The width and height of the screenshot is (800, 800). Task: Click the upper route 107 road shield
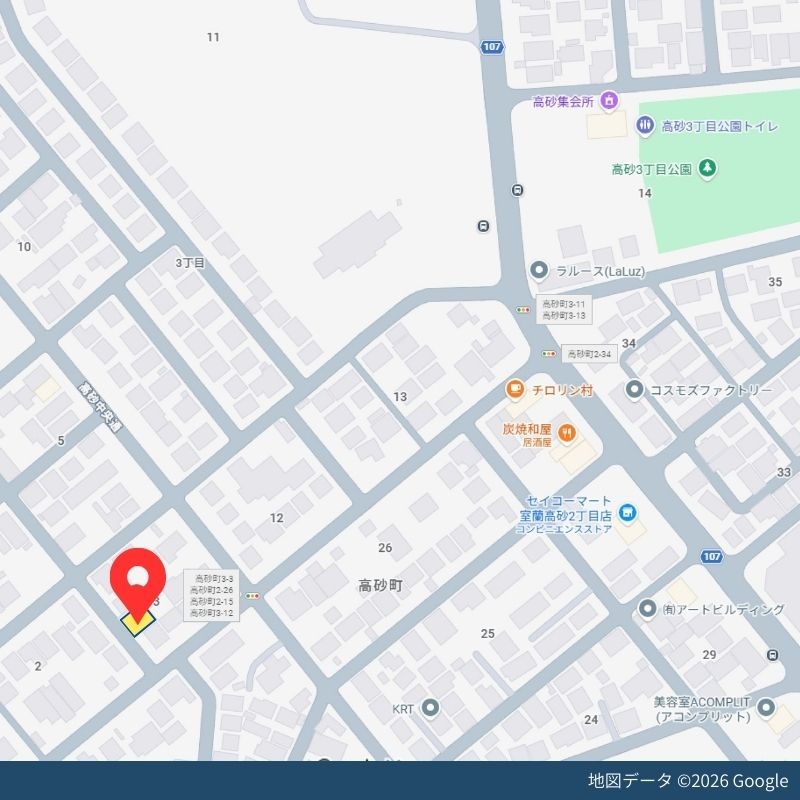pos(492,47)
